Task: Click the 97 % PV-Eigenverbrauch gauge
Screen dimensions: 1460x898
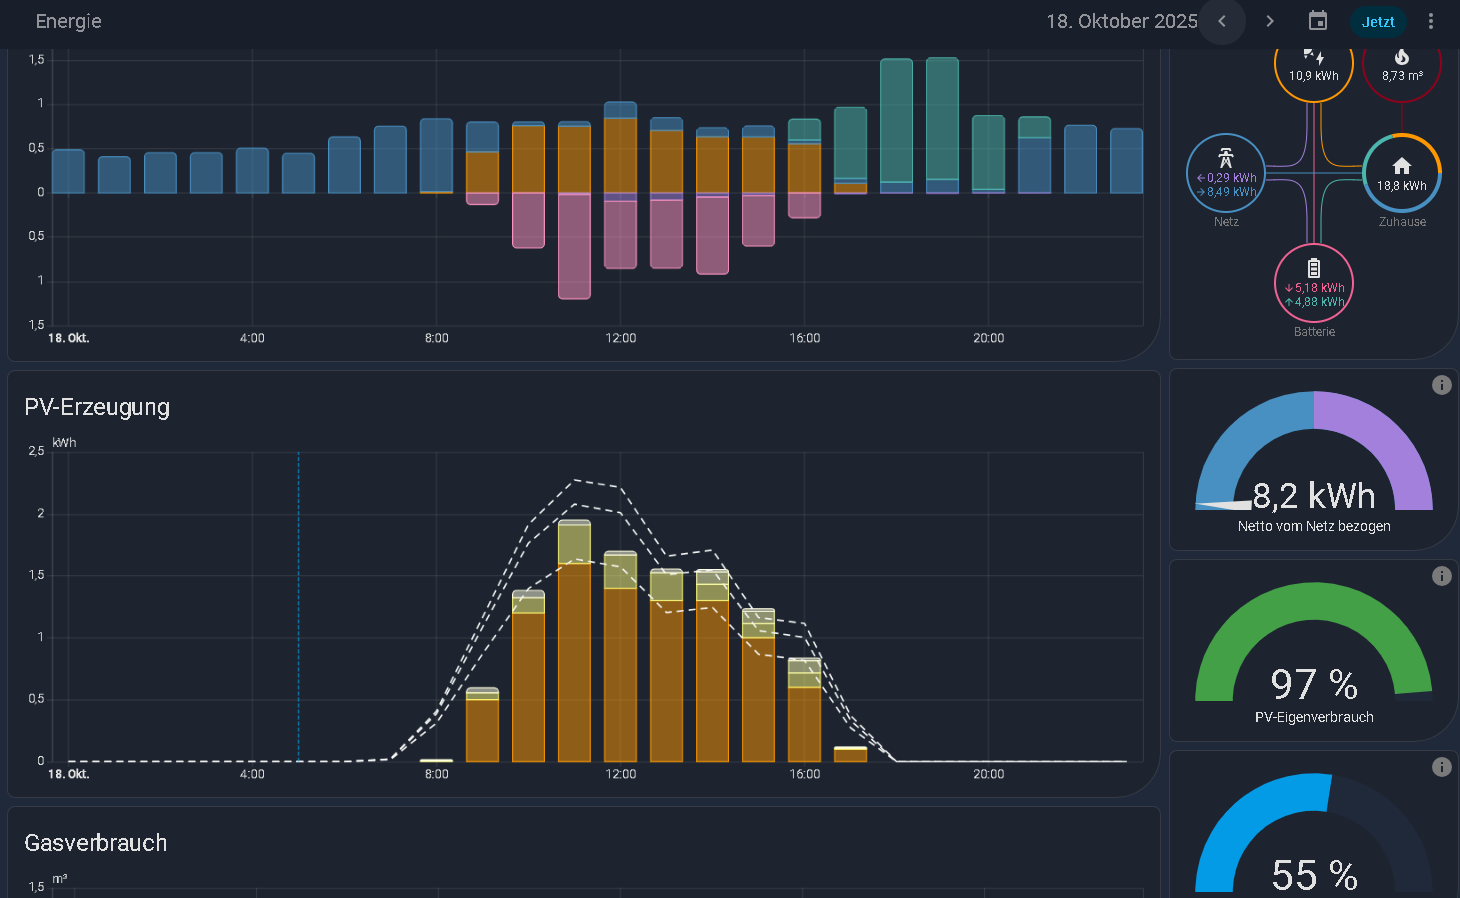Action: (x=1314, y=650)
